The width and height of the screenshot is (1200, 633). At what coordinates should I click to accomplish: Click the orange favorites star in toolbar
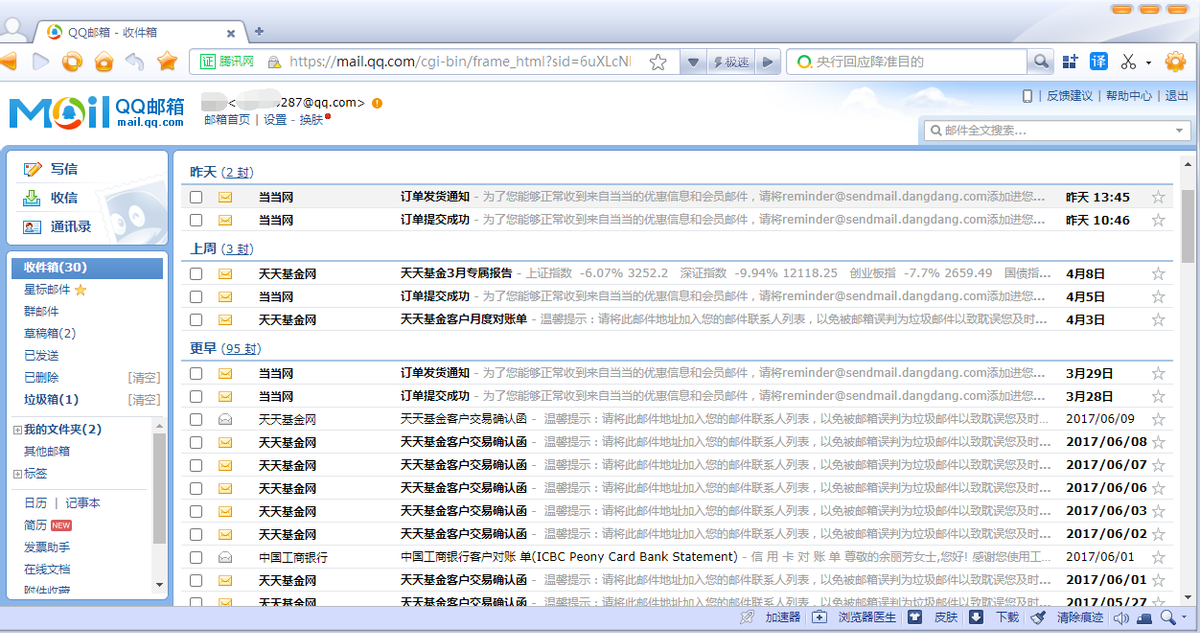tap(167, 62)
